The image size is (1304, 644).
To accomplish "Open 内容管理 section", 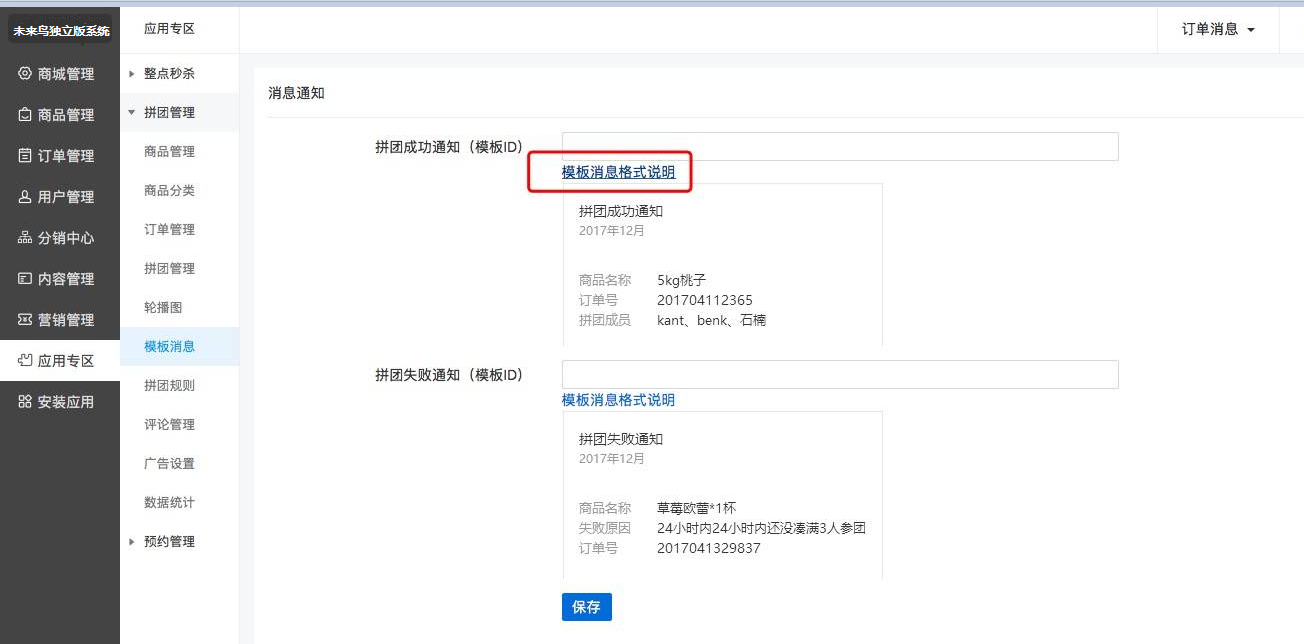I will 60,279.
